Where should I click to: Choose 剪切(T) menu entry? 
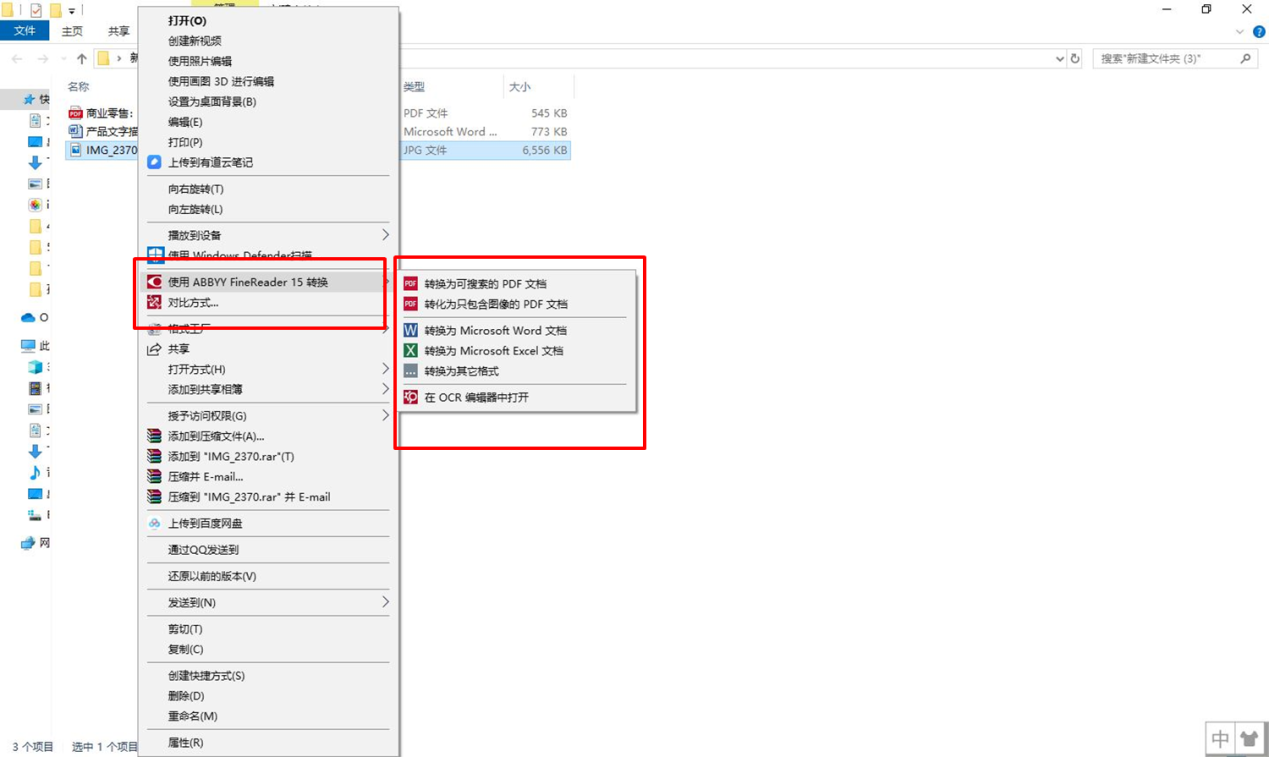(185, 629)
